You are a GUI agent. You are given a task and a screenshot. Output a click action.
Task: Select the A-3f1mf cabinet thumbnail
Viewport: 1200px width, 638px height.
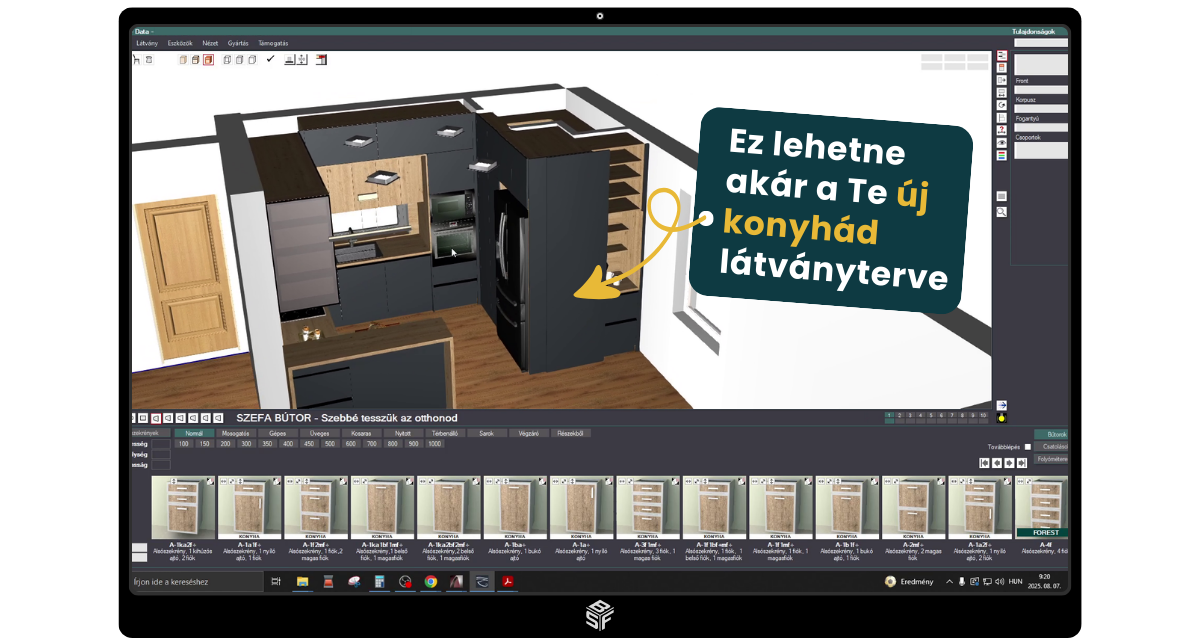click(x=648, y=507)
